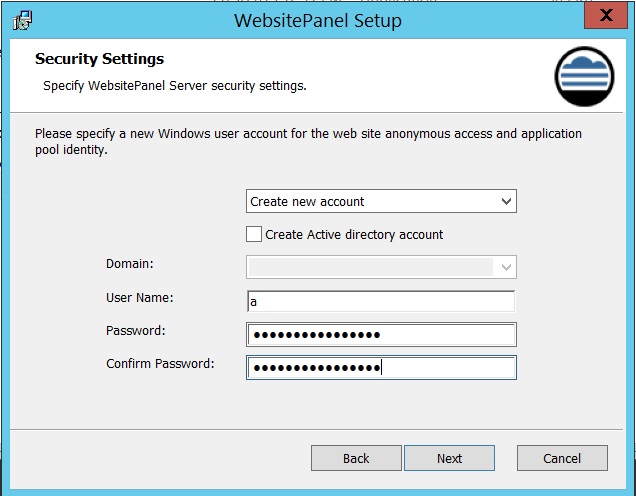
Task: Click the WebsitePanel installer icon in title bar
Action: coord(22,20)
